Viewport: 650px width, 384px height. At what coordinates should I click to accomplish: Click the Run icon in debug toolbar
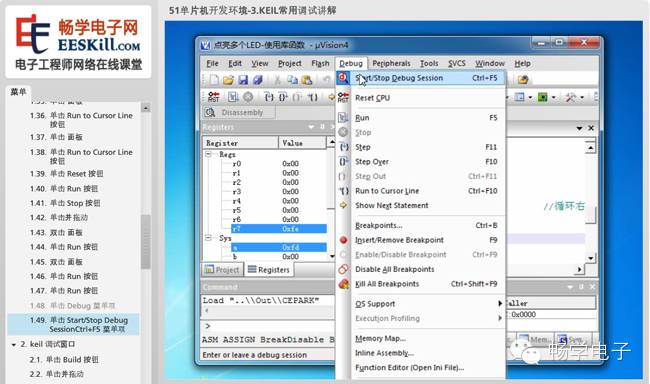[x=233, y=97]
